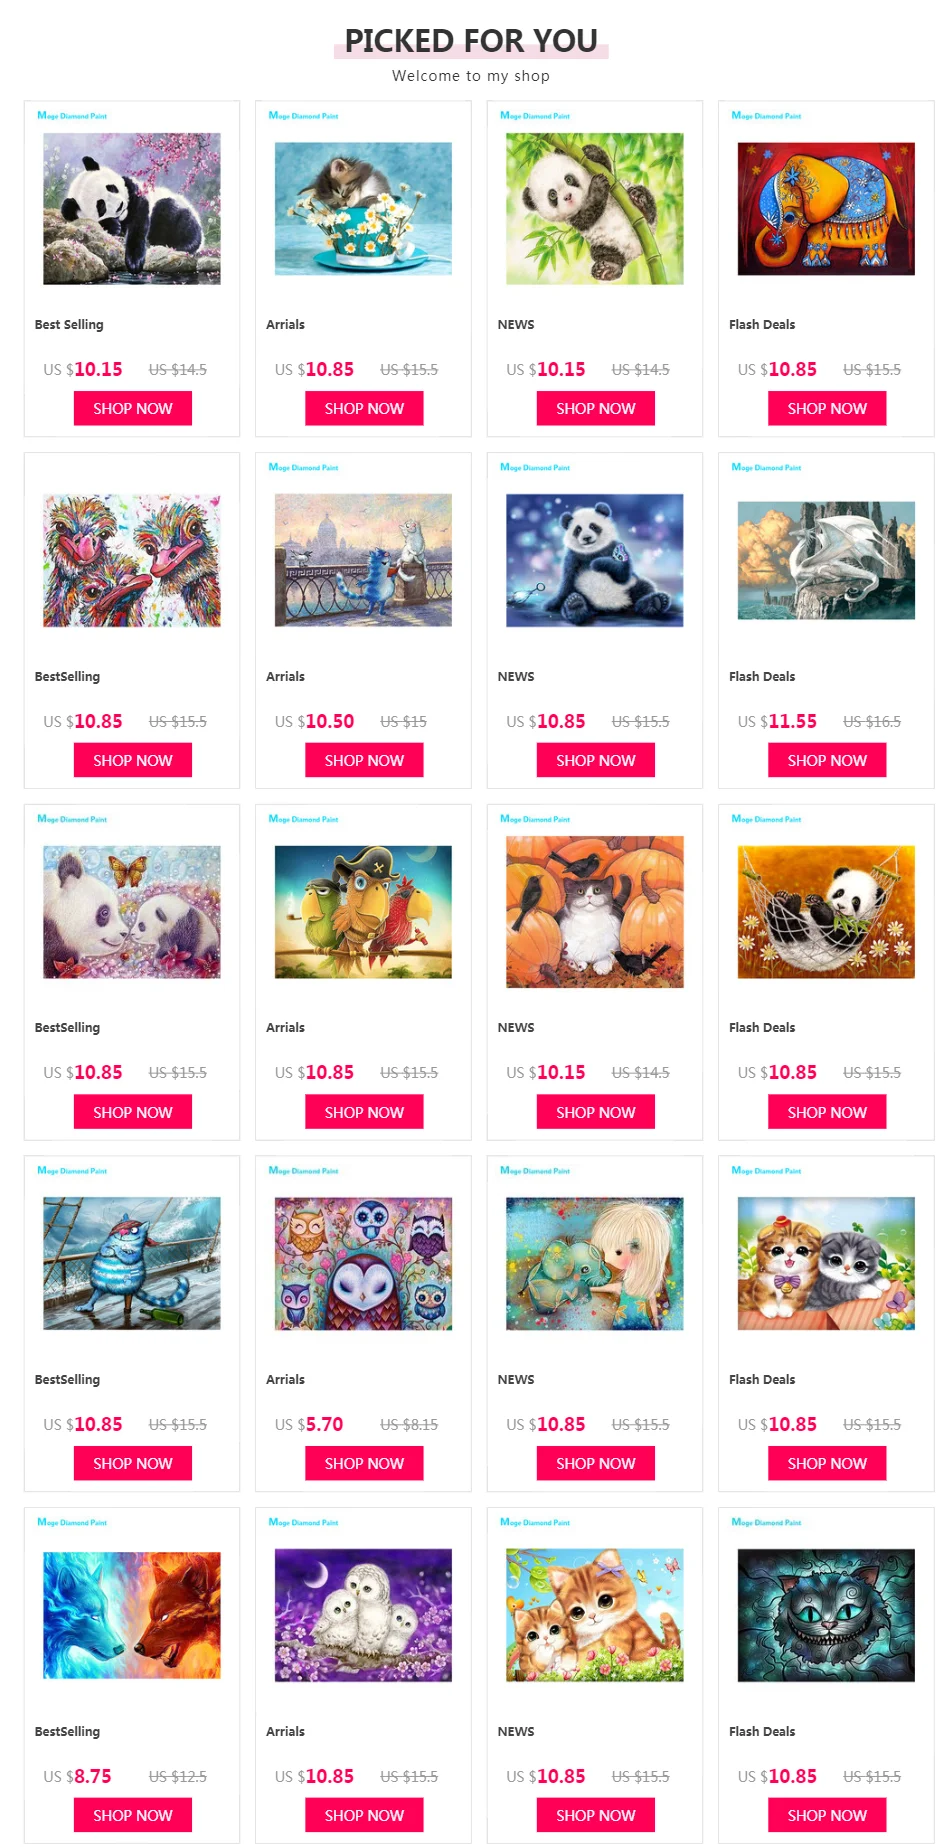Click the Best Selling label under first panda
Screen dimensions: 943x1847
[x=69, y=324]
